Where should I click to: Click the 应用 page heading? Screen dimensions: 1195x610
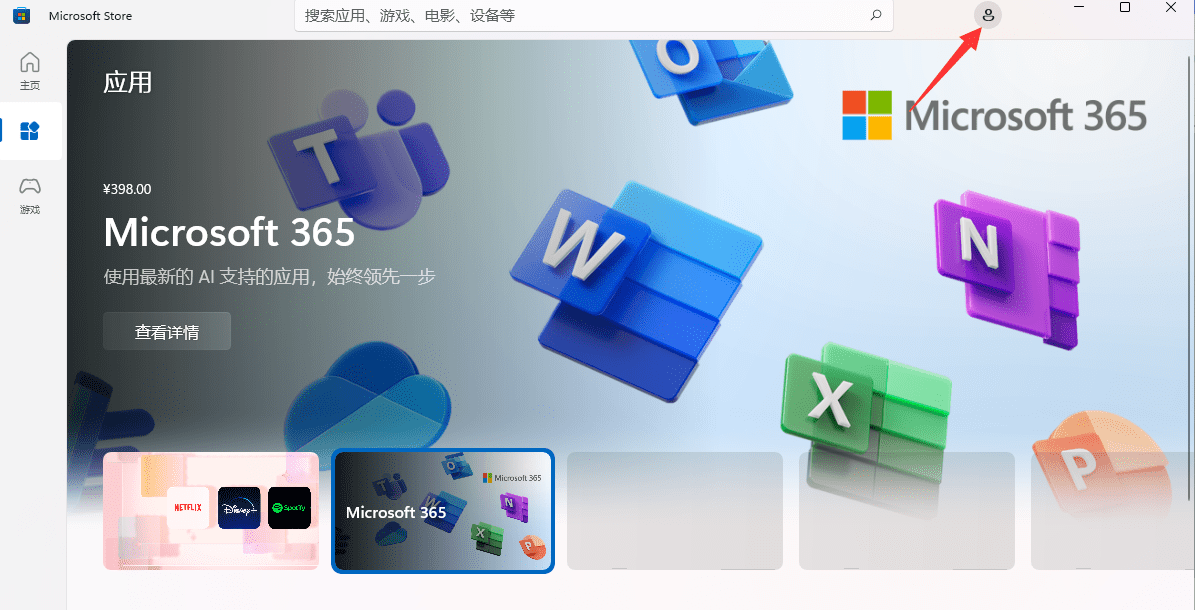127,82
